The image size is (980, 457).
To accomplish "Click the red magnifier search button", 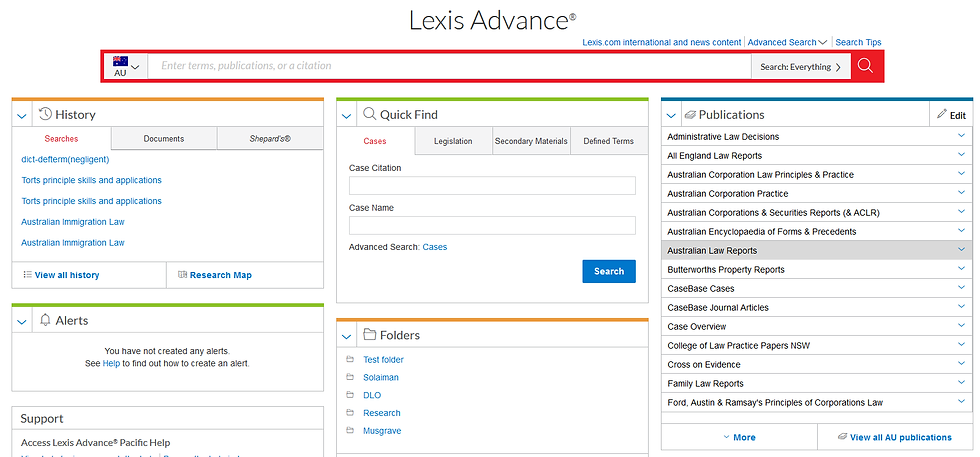I will [865, 66].
